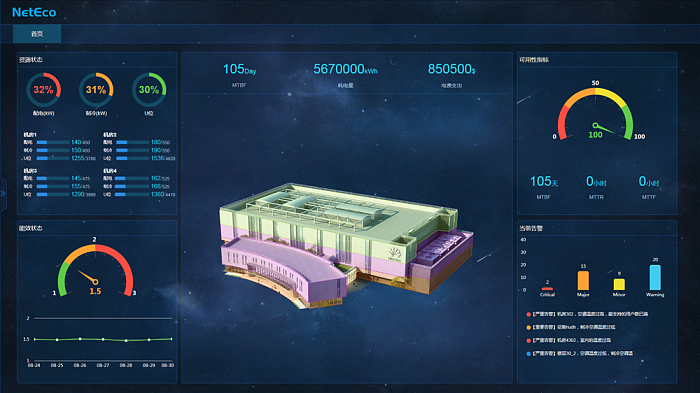Viewport: 700px width, 393px height.
Task: Open first red alarm entry in list
Action: (x=588, y=314)
